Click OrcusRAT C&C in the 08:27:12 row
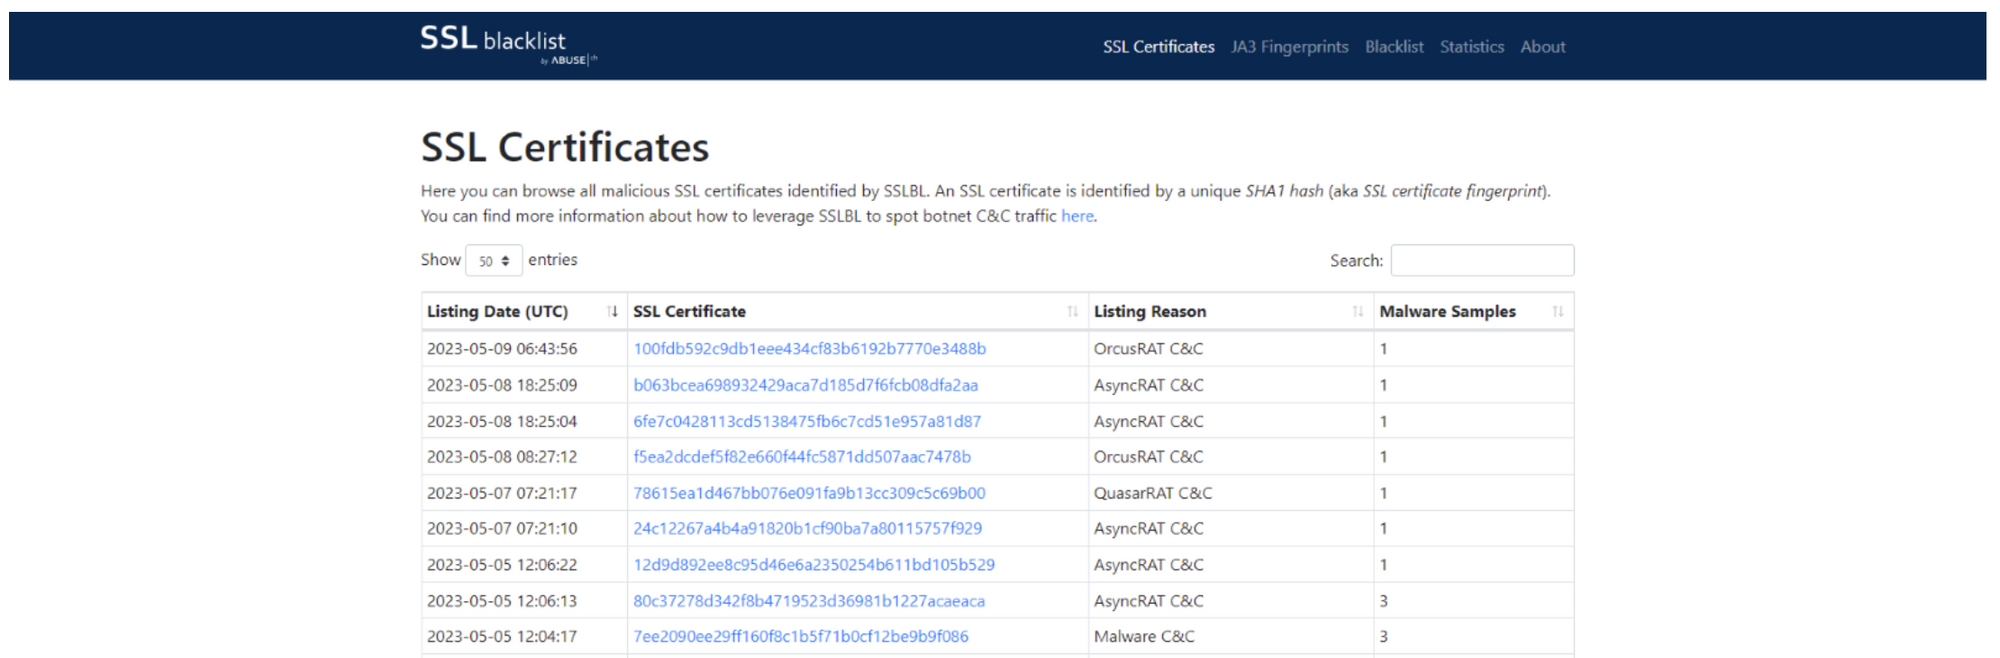 tap(1148, 457)
